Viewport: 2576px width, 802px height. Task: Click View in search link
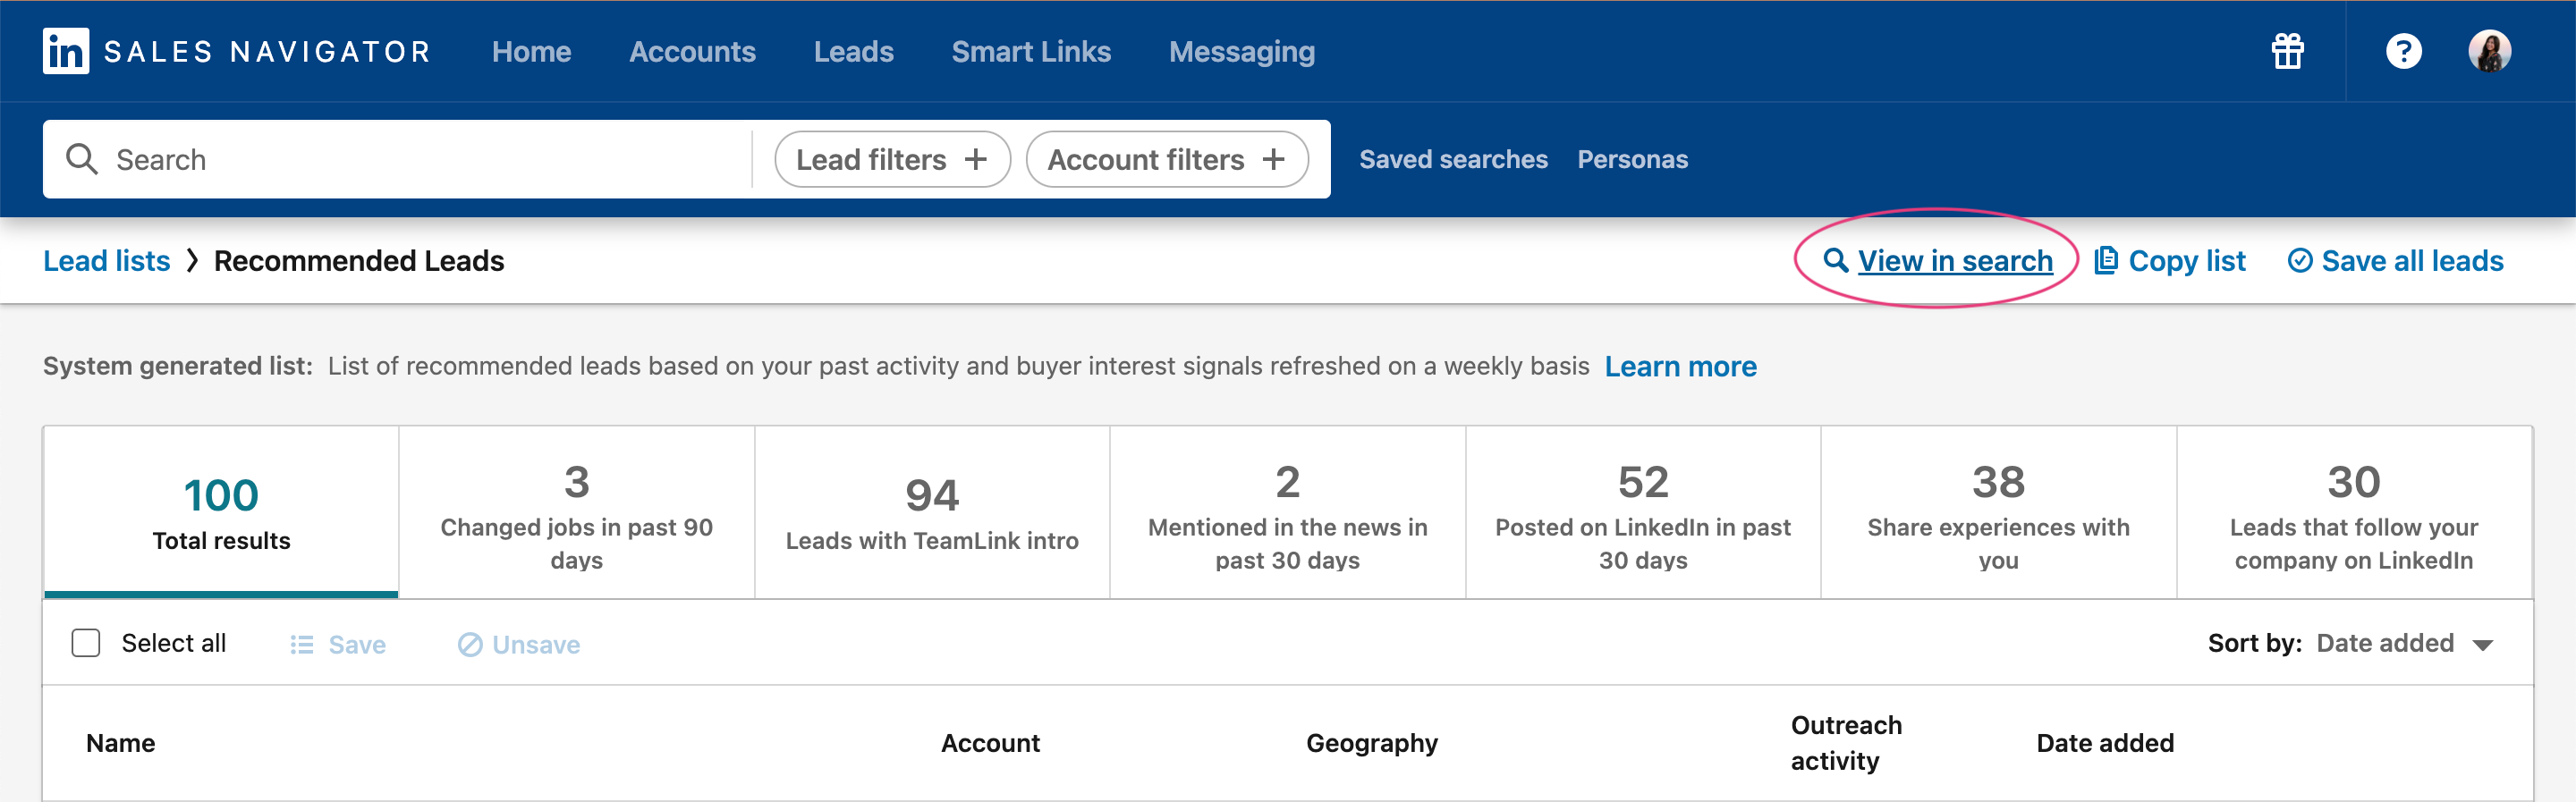pos(1938,261)
